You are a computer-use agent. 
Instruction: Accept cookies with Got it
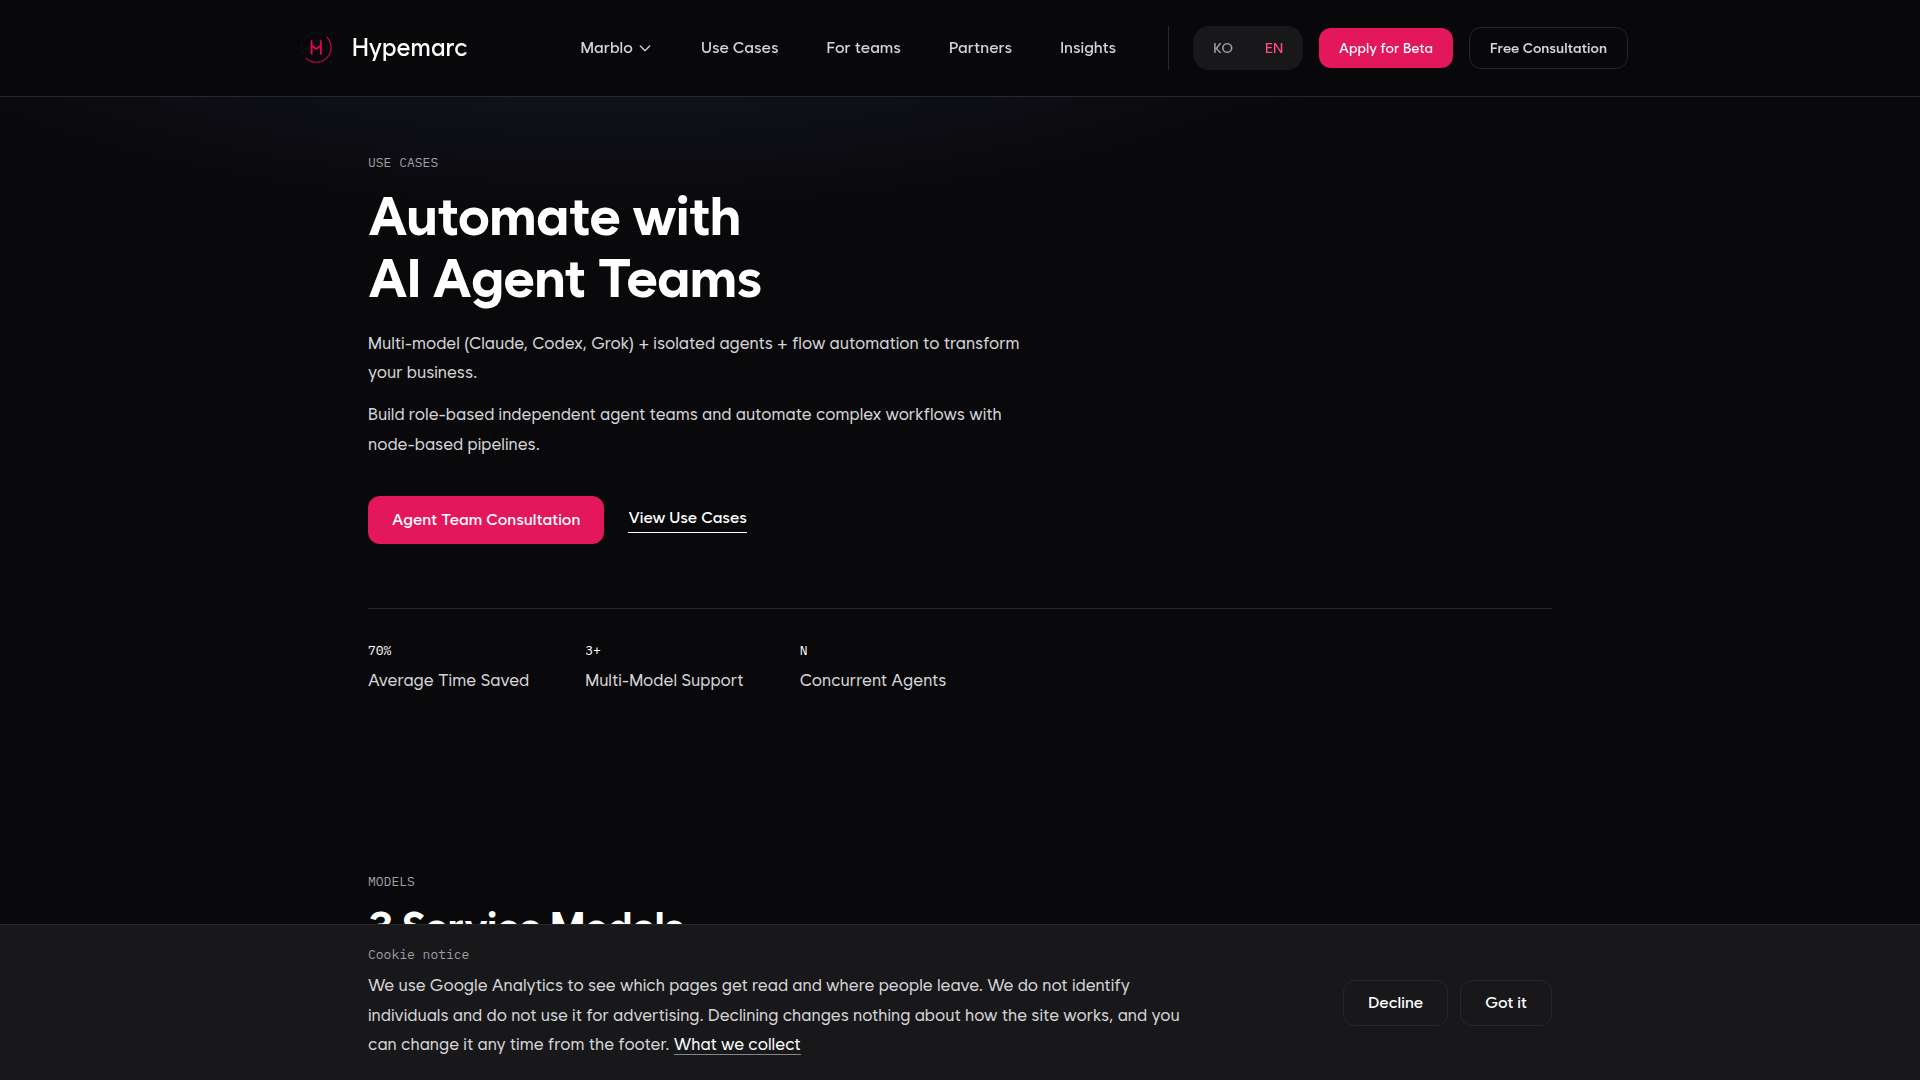[1505, 1003]
